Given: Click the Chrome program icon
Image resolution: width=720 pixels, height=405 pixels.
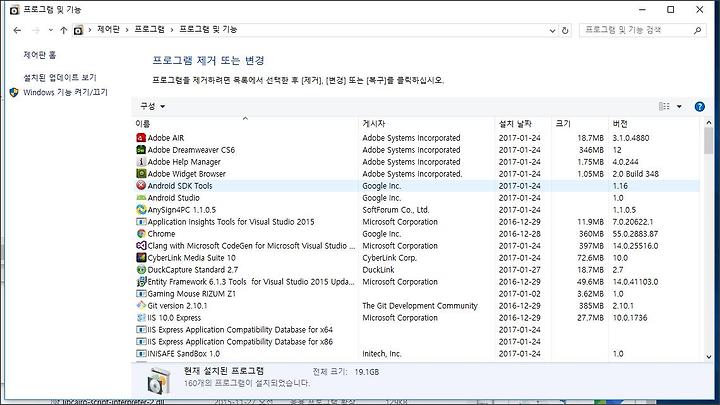Looking at the screenshot, I should coord(141,234).
